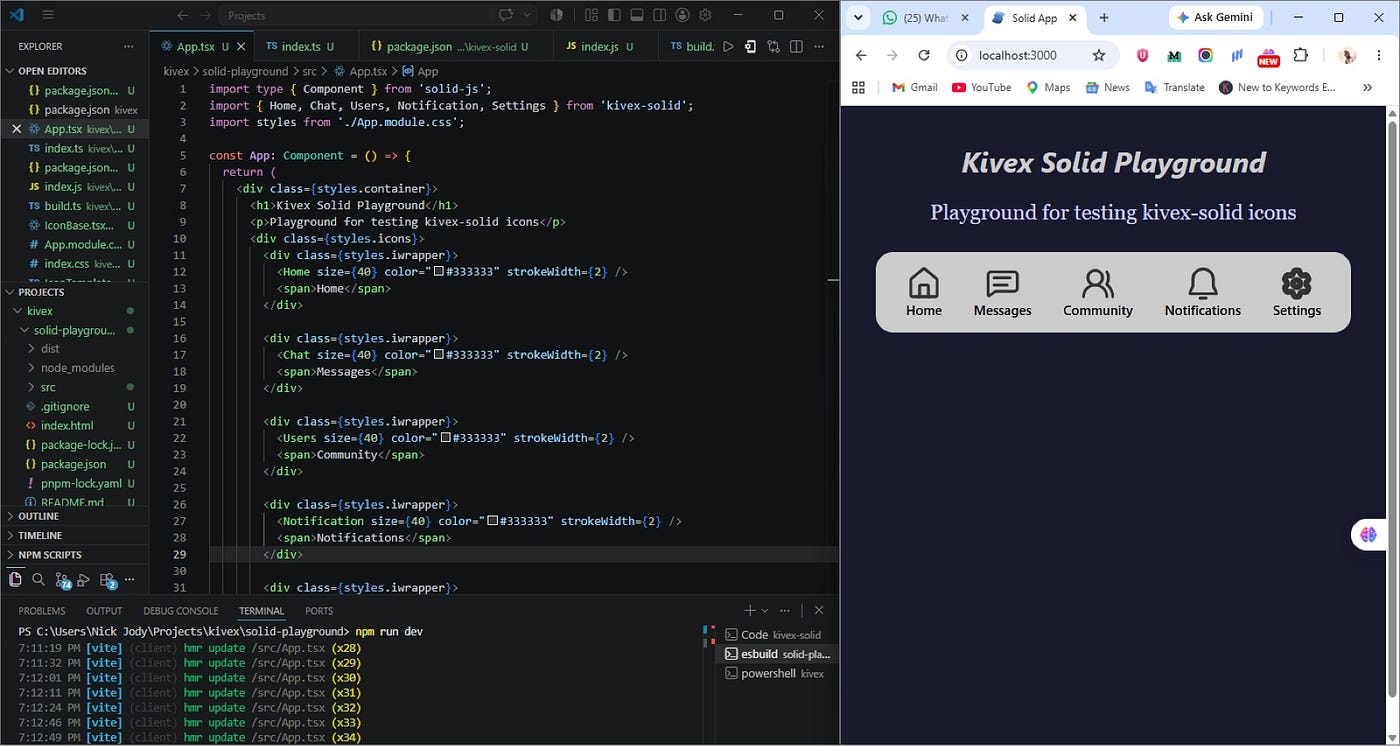Open Chrome three-dot menu
The image size is (1400, 746).
click(x=1381, y=56)
